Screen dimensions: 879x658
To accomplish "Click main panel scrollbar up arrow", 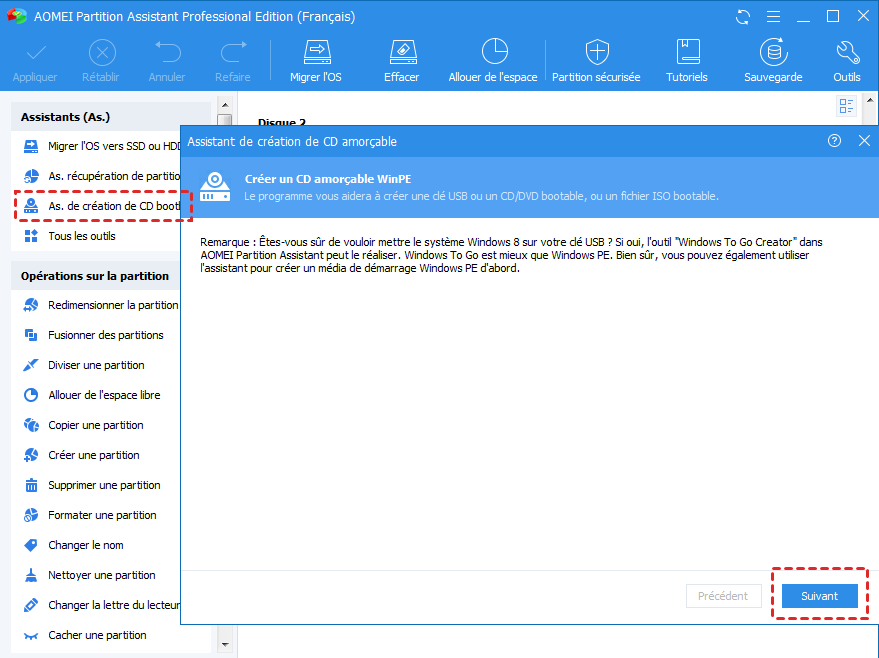I will [870, 101].
